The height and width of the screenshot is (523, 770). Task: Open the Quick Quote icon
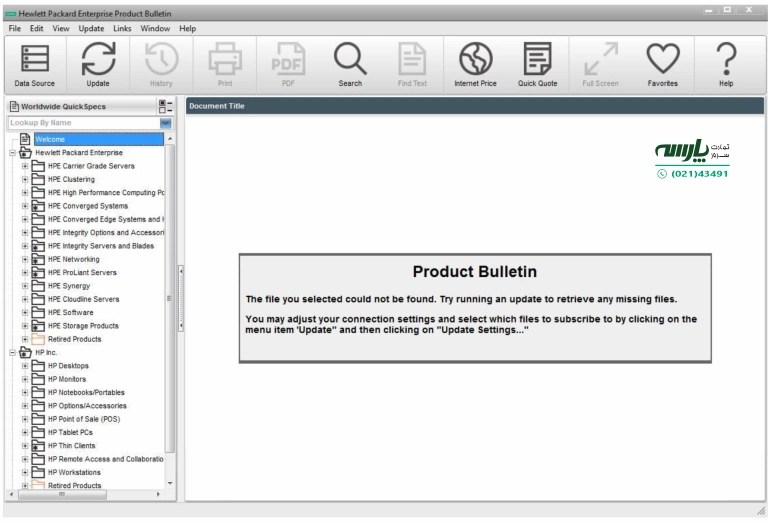[537, 59]
